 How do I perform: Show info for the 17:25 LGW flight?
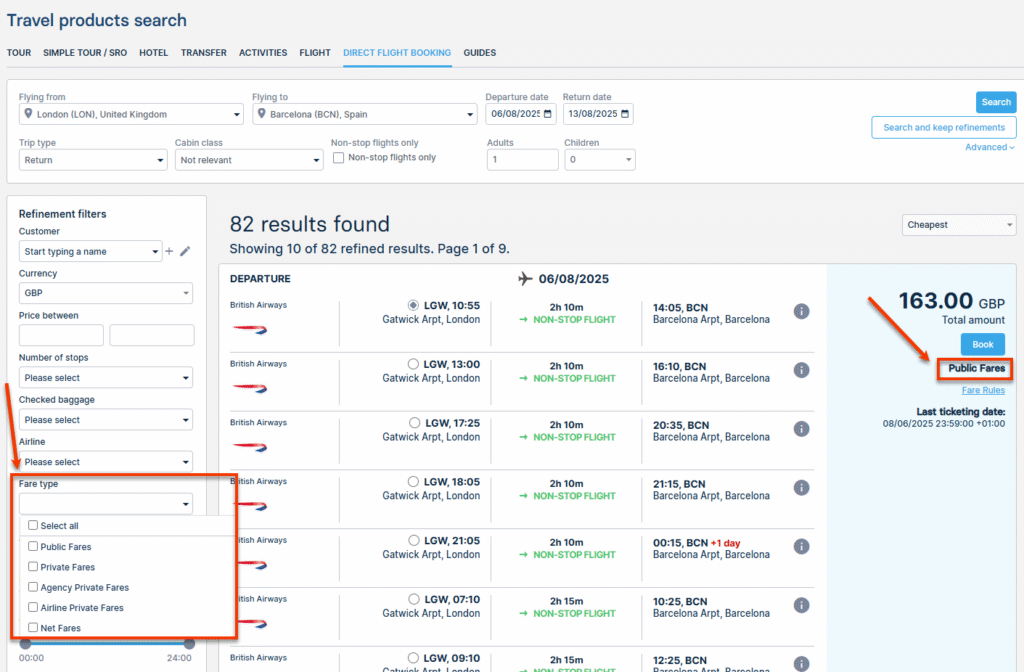click(x=801, y=429)
